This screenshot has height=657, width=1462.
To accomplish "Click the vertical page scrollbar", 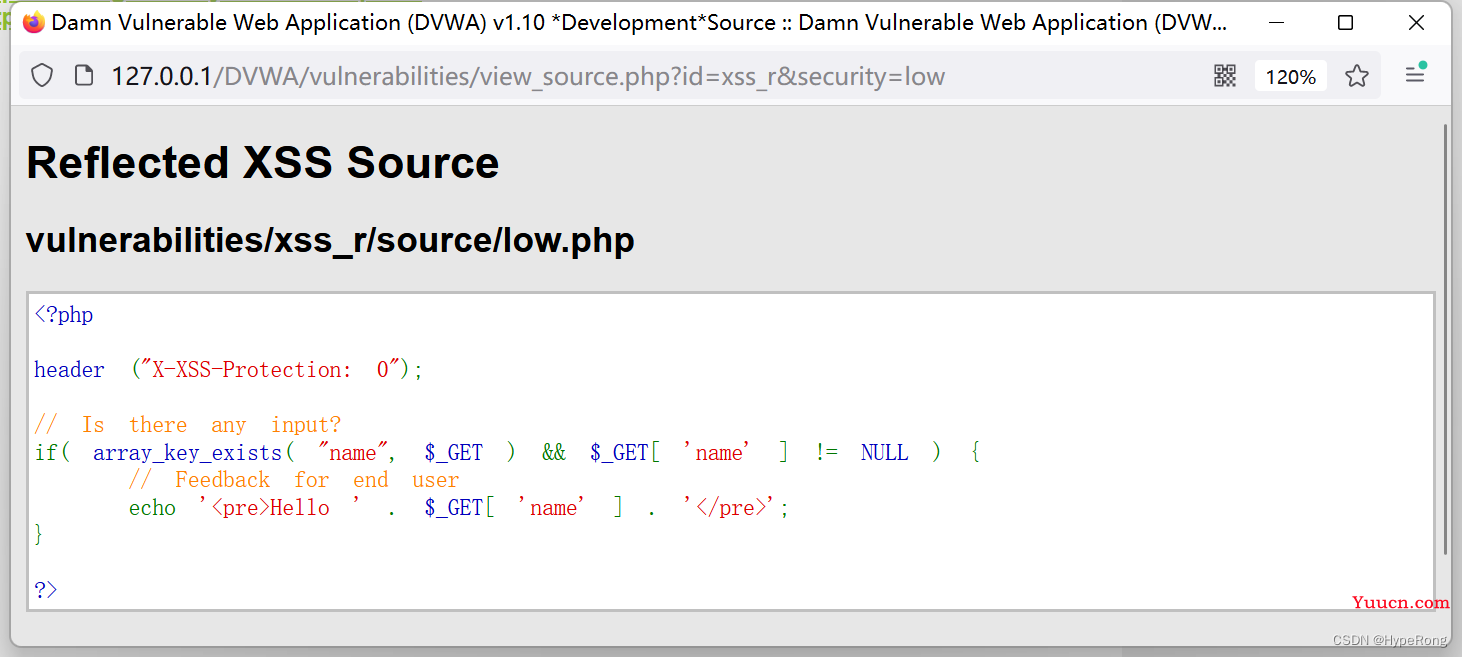I will (x=1445, y=340).
